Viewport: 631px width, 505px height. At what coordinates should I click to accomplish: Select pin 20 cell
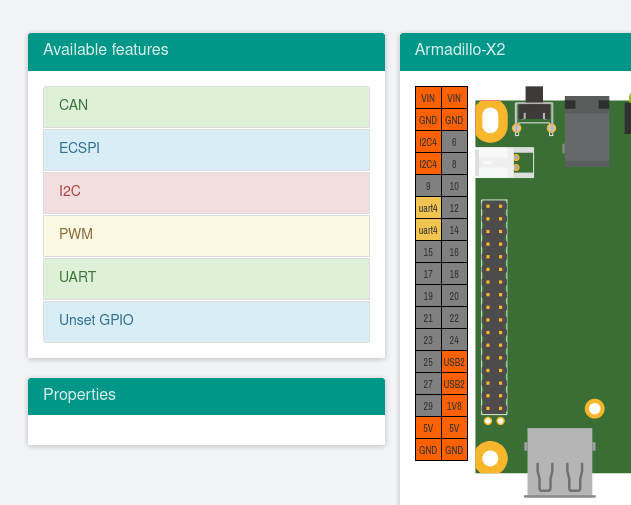pyautogui.click(x=454, y=296)
